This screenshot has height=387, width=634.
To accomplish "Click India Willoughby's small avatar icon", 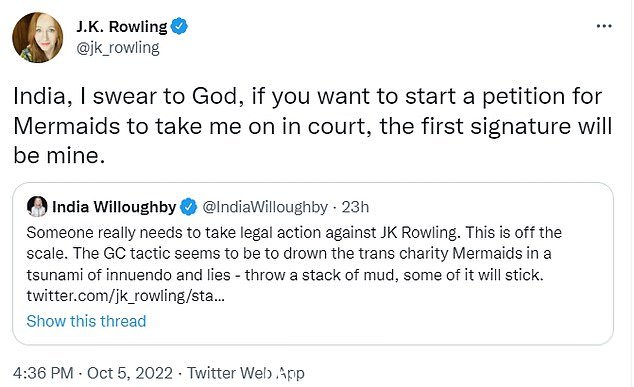I will [x=37, y=207].
